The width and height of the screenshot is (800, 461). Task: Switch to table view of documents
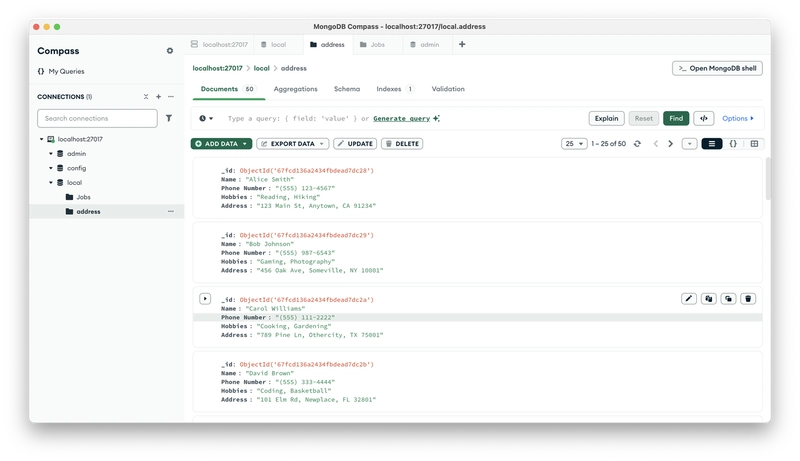pyautogui.click(x=754, y=144)
